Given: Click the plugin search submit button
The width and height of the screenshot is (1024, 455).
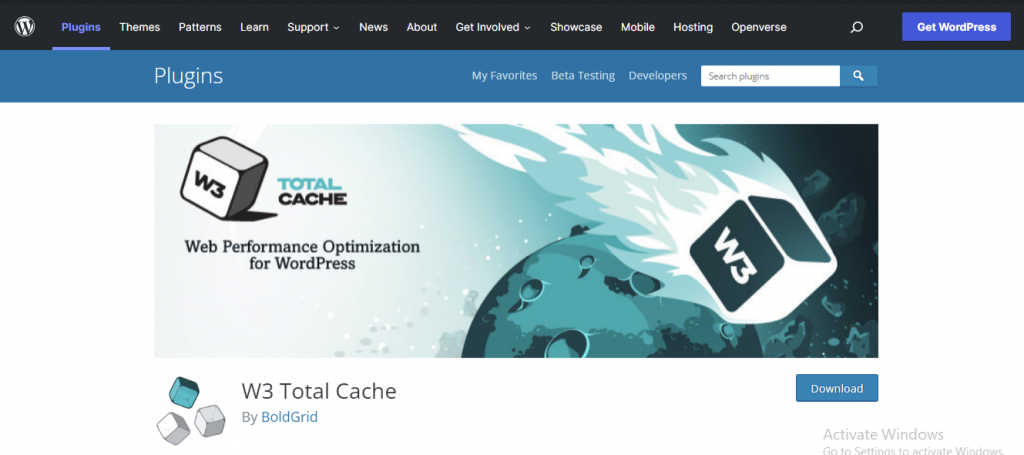Looking at the screenshot, I should tap(858, 76).
